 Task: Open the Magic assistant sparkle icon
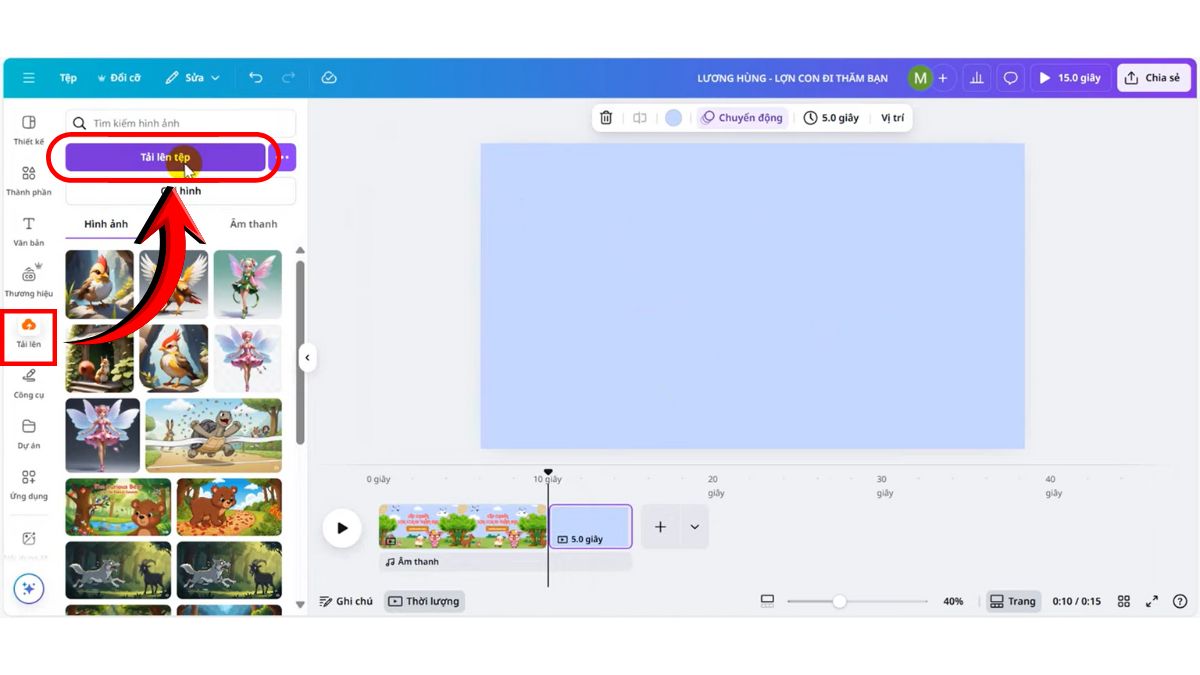pos(30,589)
